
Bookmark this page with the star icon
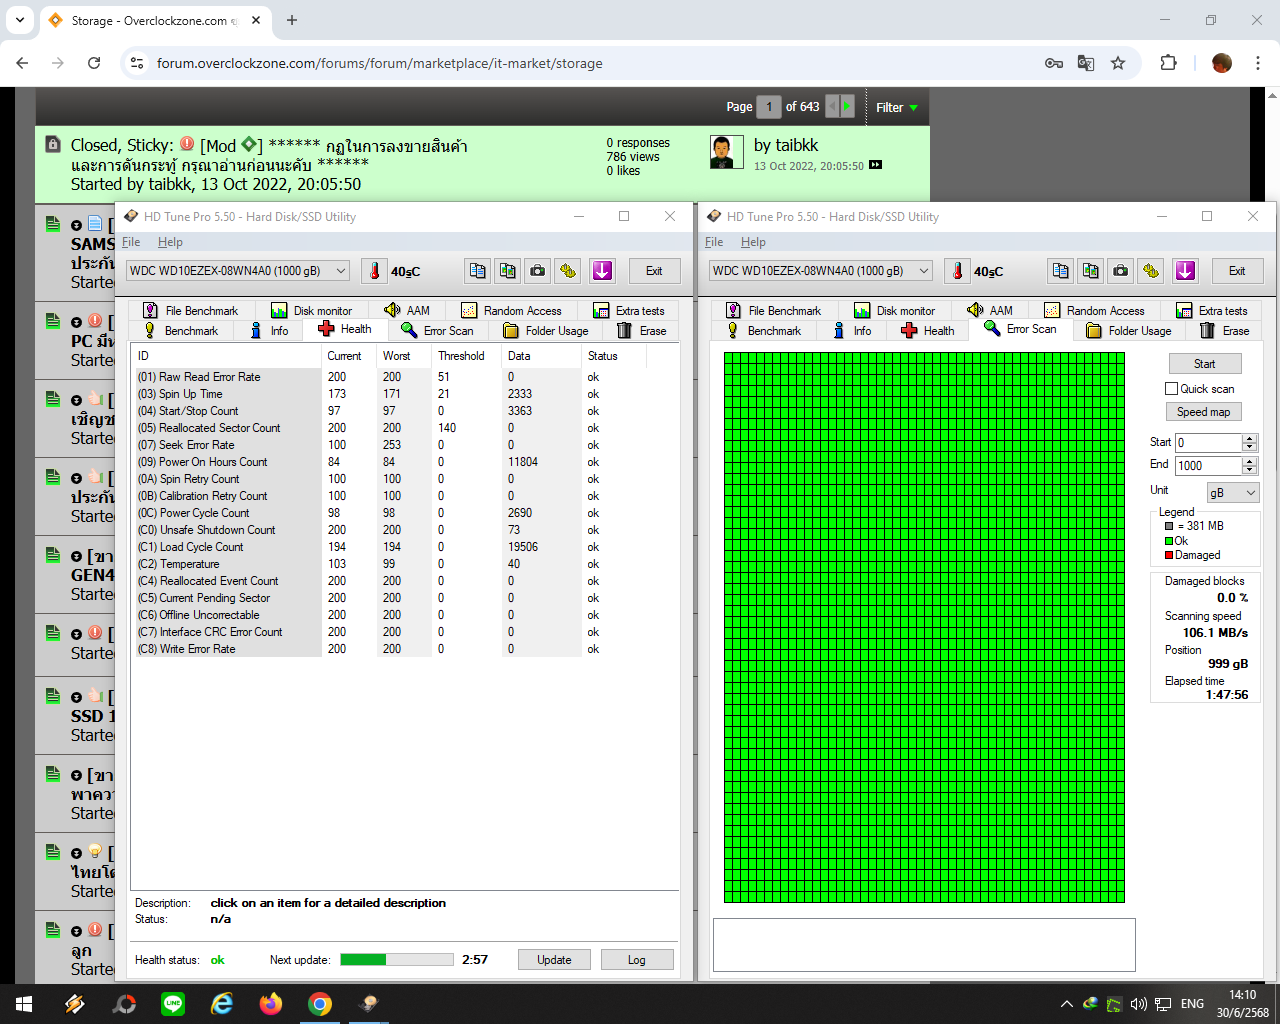tap(1118, 63)
